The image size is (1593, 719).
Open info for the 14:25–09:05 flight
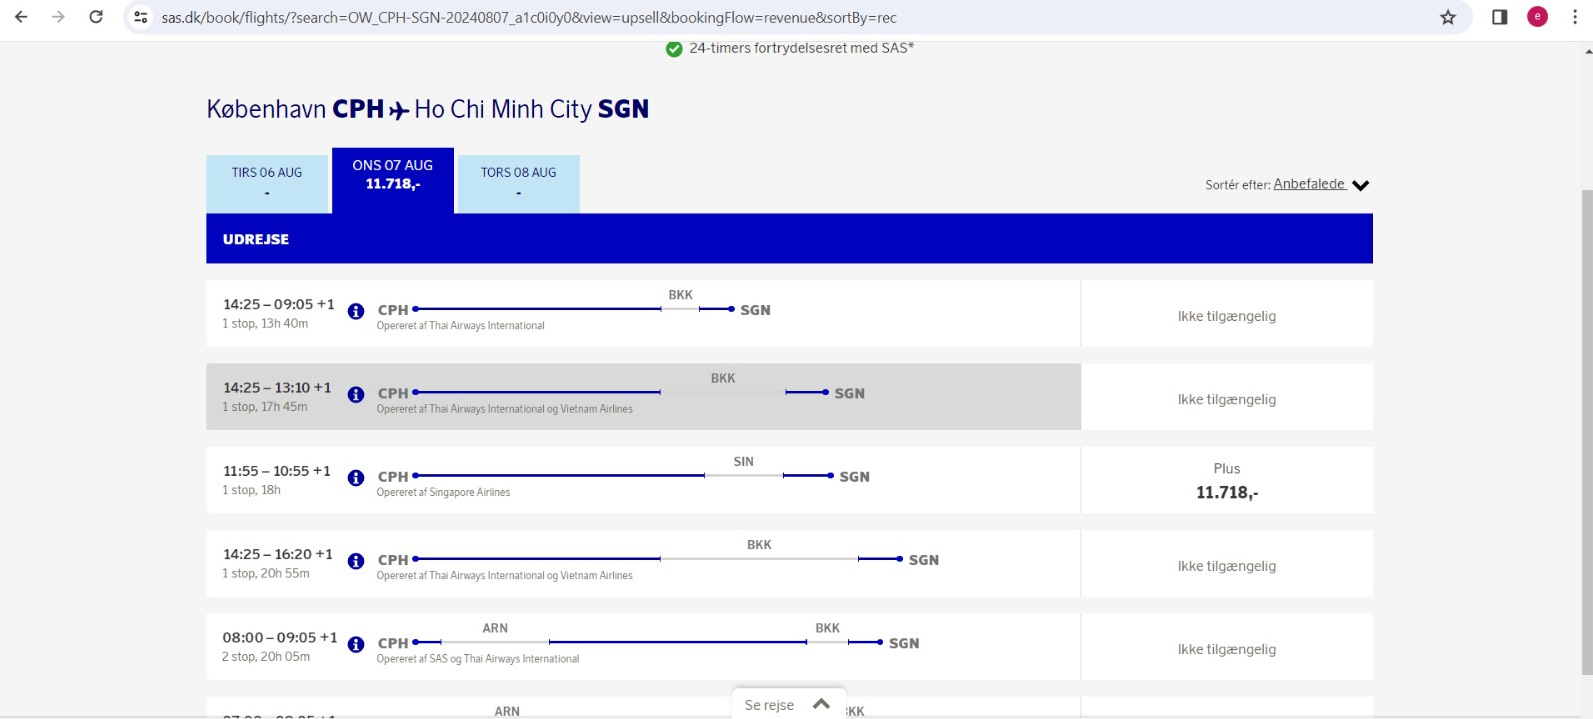point(356,311)
